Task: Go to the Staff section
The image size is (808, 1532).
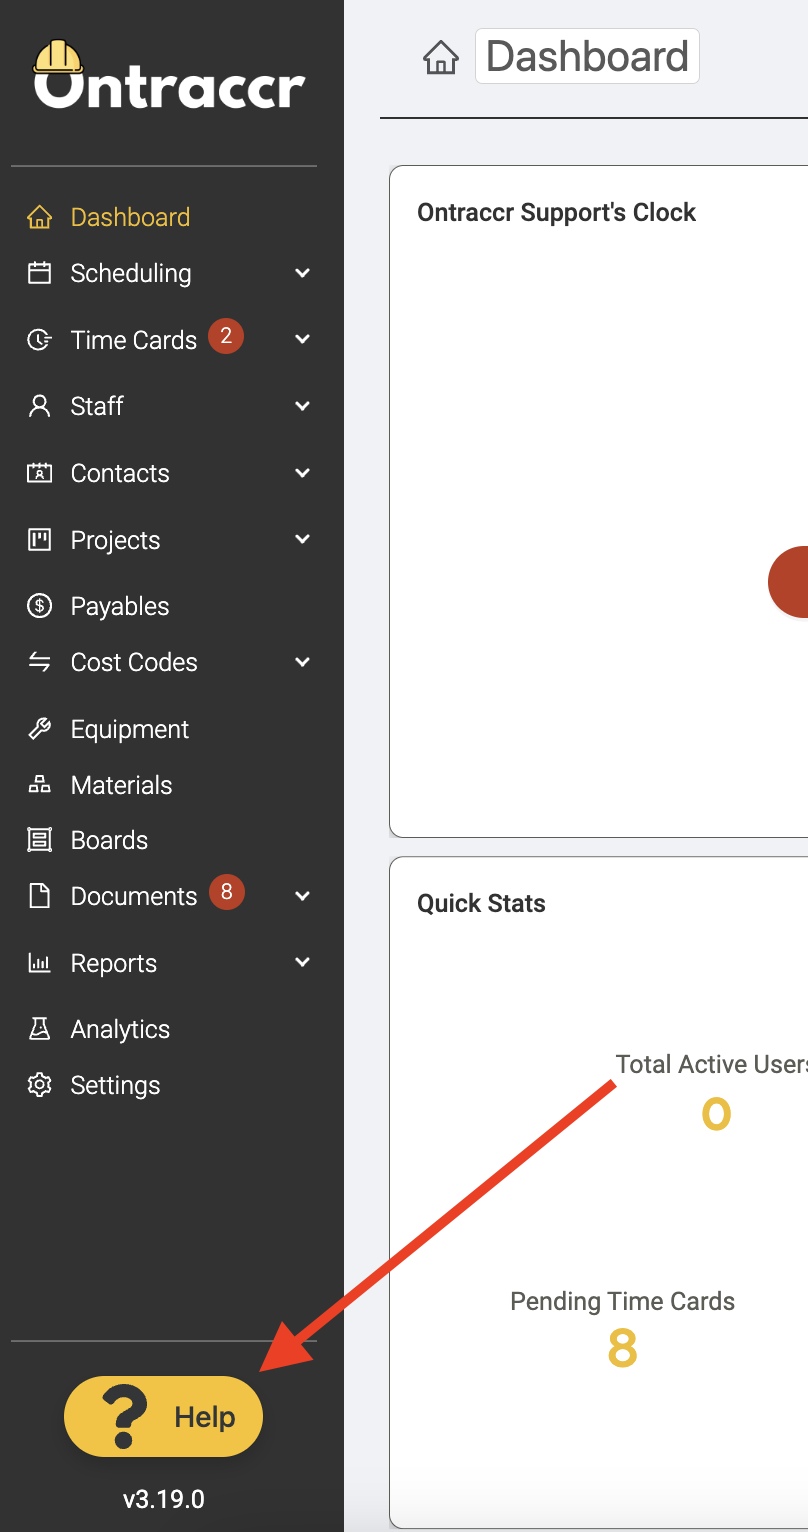Action: pyautogui.click(x=97, y=406)
